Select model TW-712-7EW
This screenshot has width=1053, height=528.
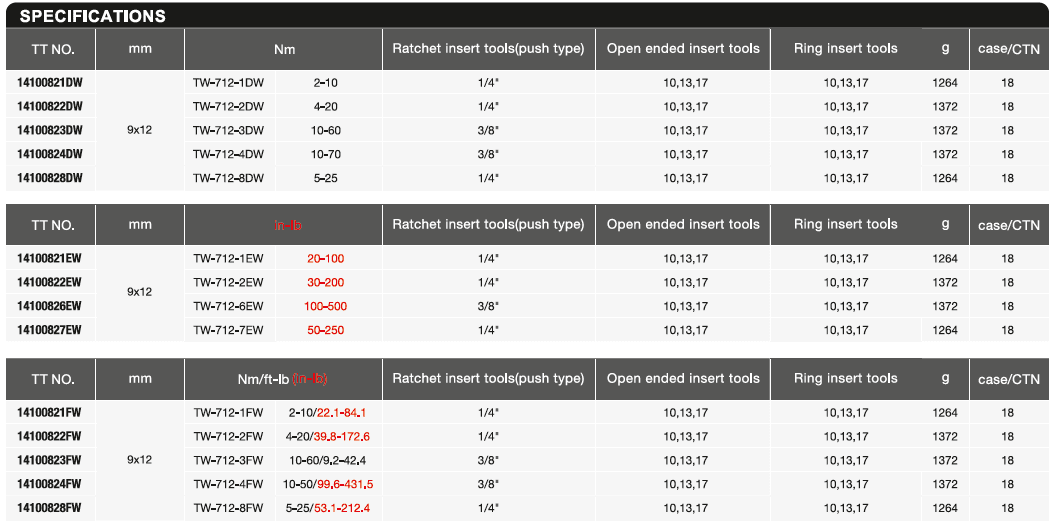click(228, 330)
